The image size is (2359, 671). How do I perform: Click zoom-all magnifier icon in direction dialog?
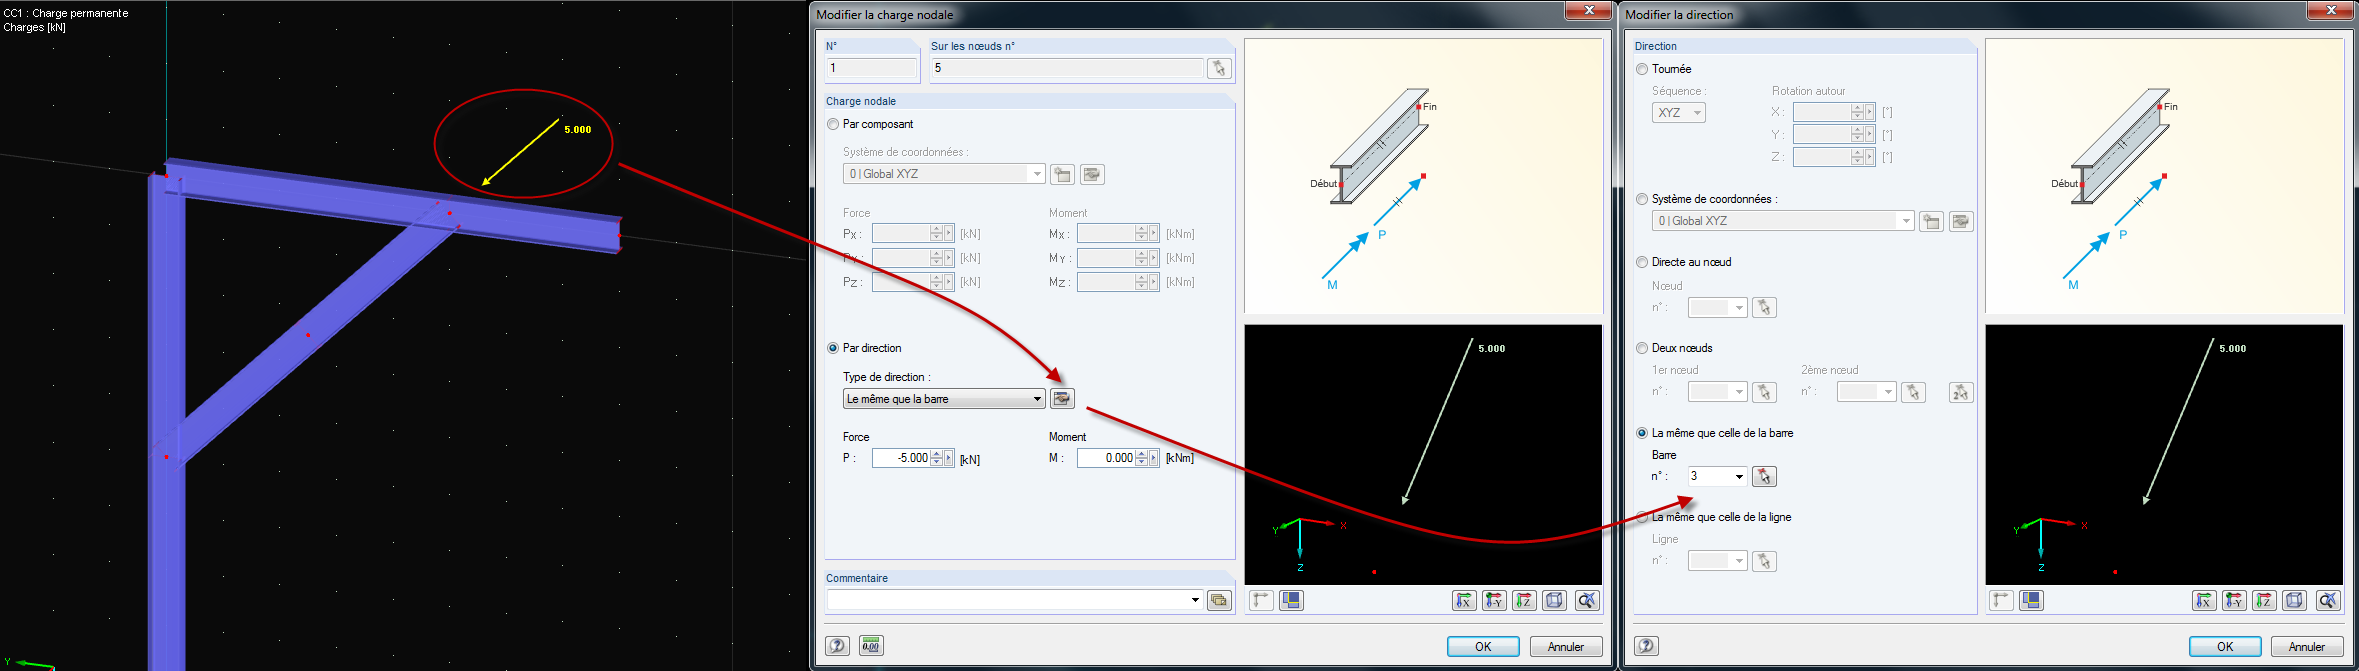point(2328,600)
